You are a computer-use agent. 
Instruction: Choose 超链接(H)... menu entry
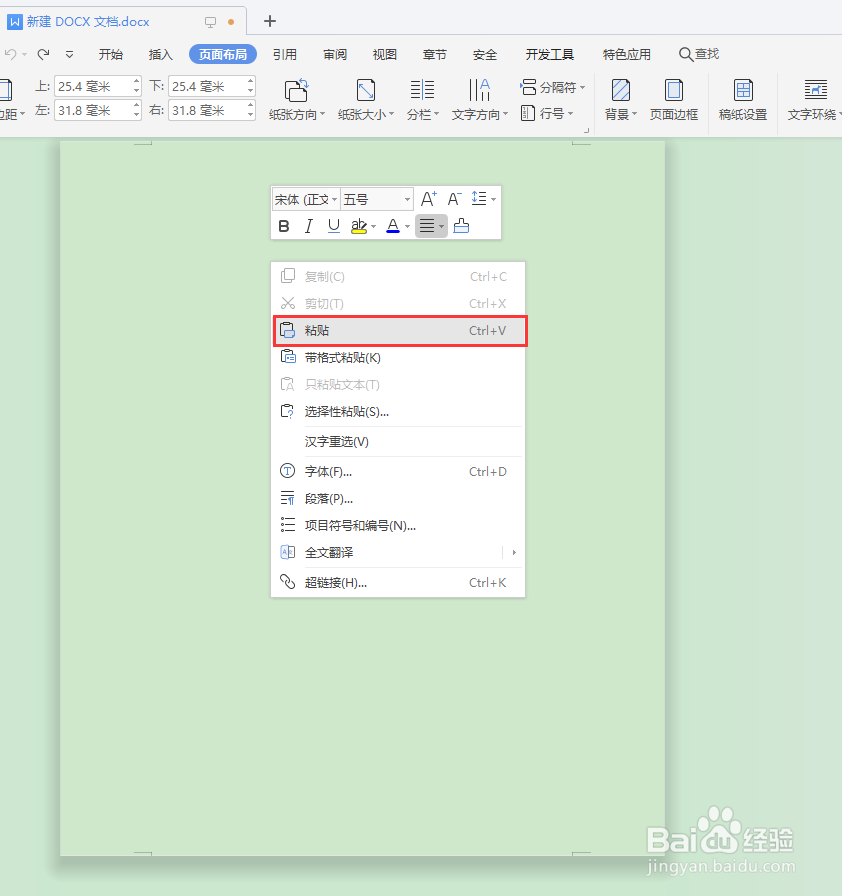(398, 582)
